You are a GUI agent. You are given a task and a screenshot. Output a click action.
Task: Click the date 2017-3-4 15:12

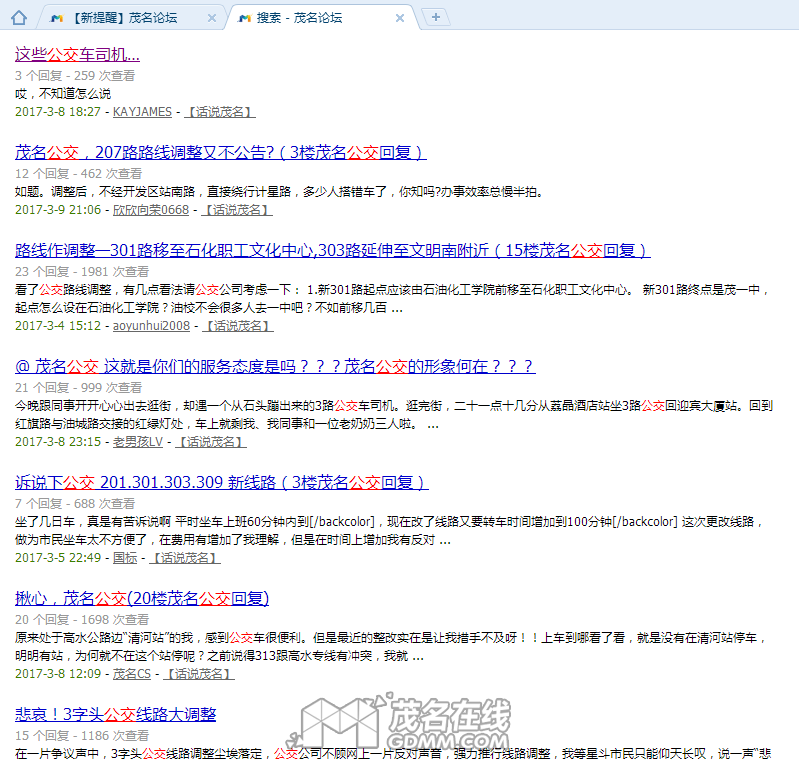point(58,325)
